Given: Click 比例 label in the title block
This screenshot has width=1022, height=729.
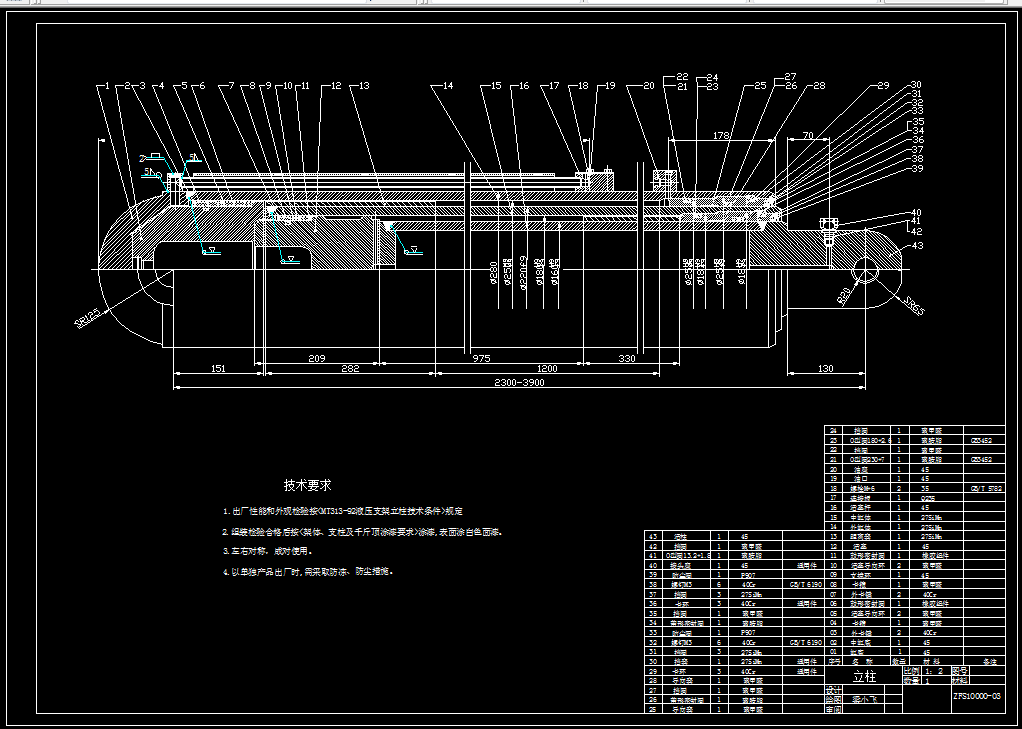Looking at the screenshot, I should click(x=912, y=670).
